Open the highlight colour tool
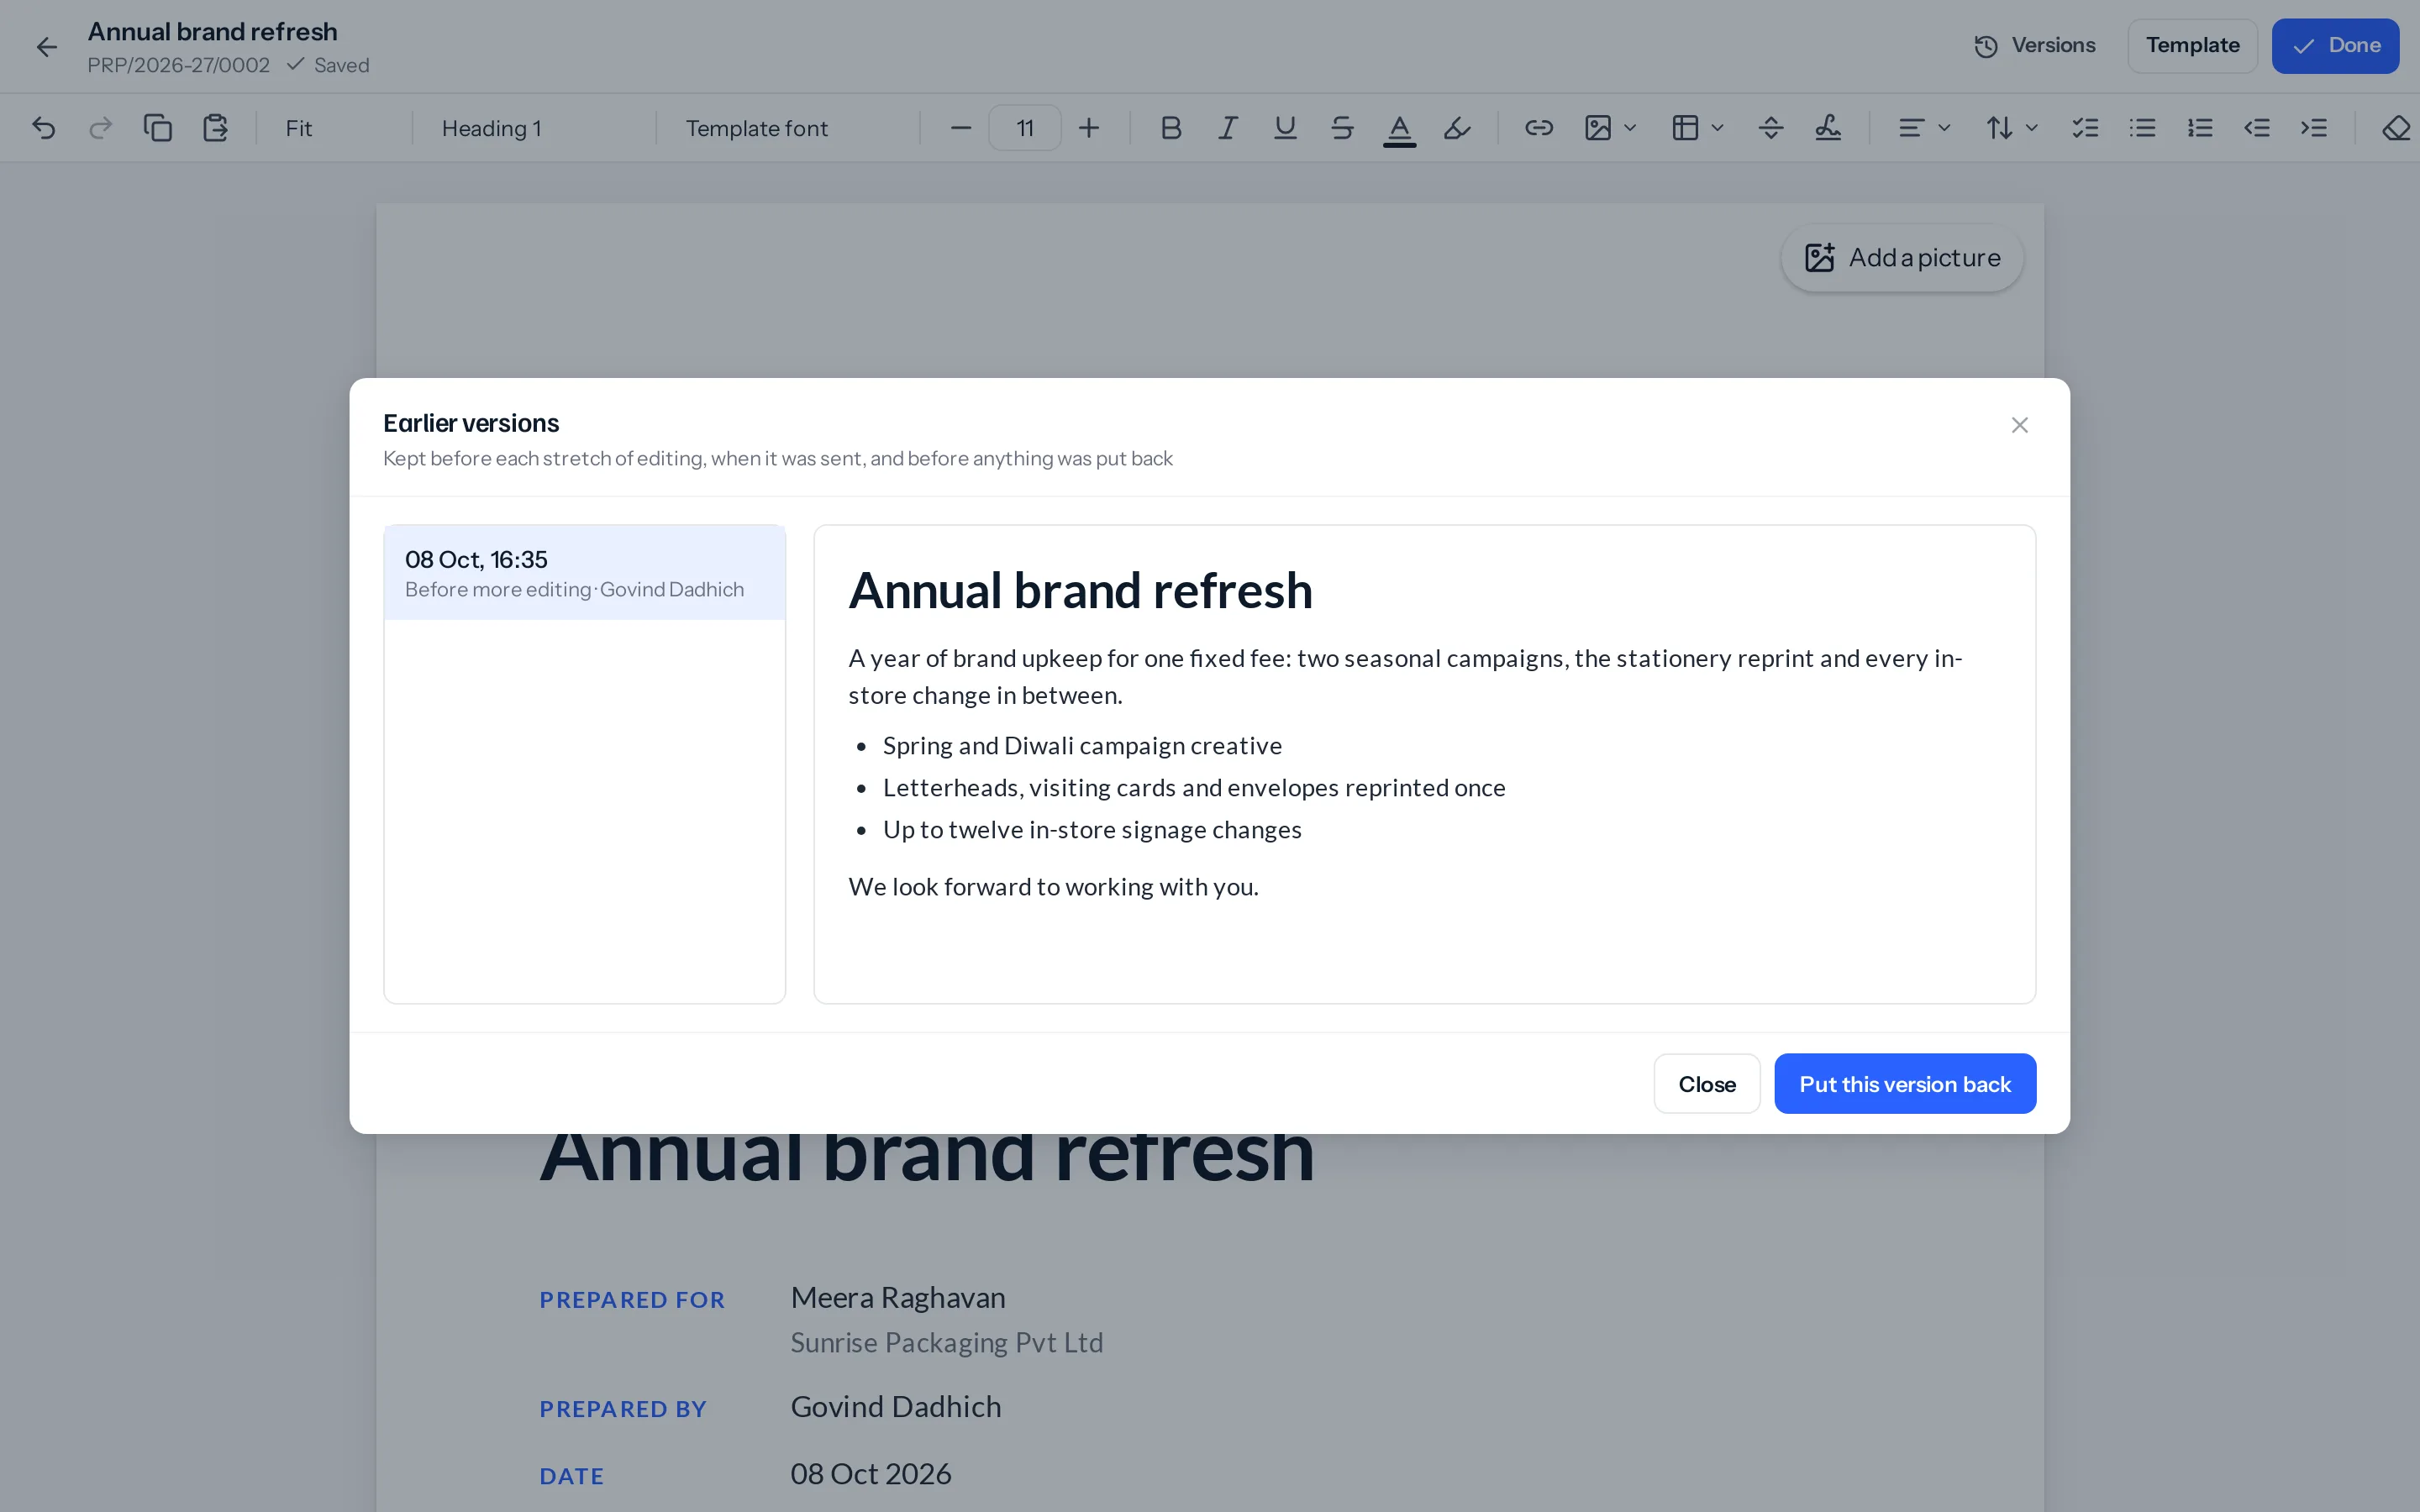The height and width of the screenshot is (1512, 2420). (1457, 128)
